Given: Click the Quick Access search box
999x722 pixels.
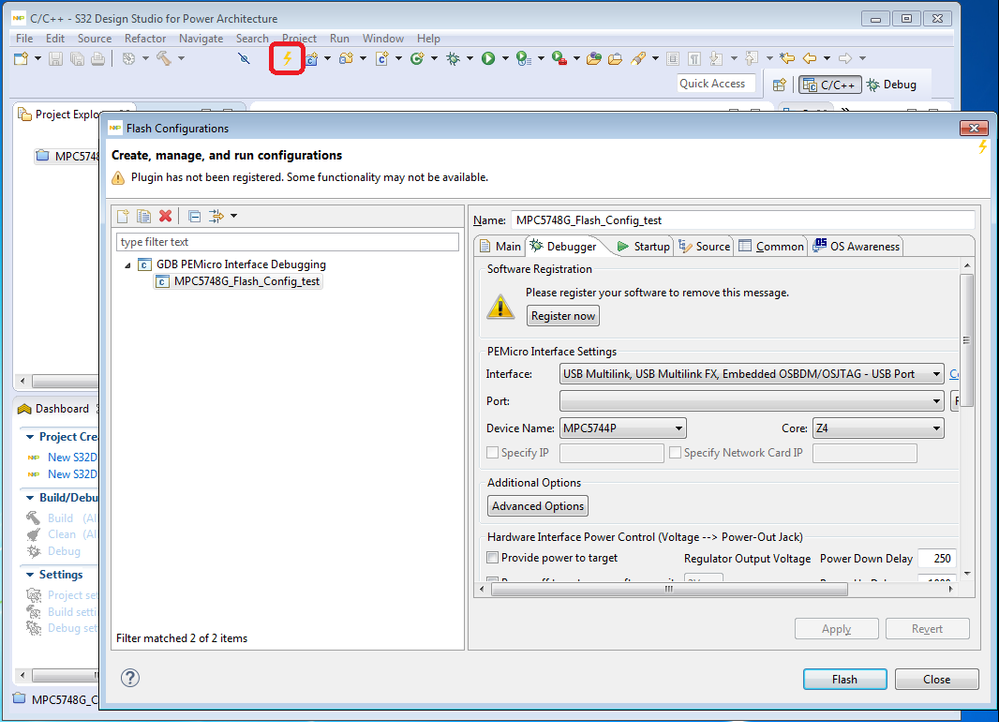Looking at the screenshot, I should coord(716,83).
